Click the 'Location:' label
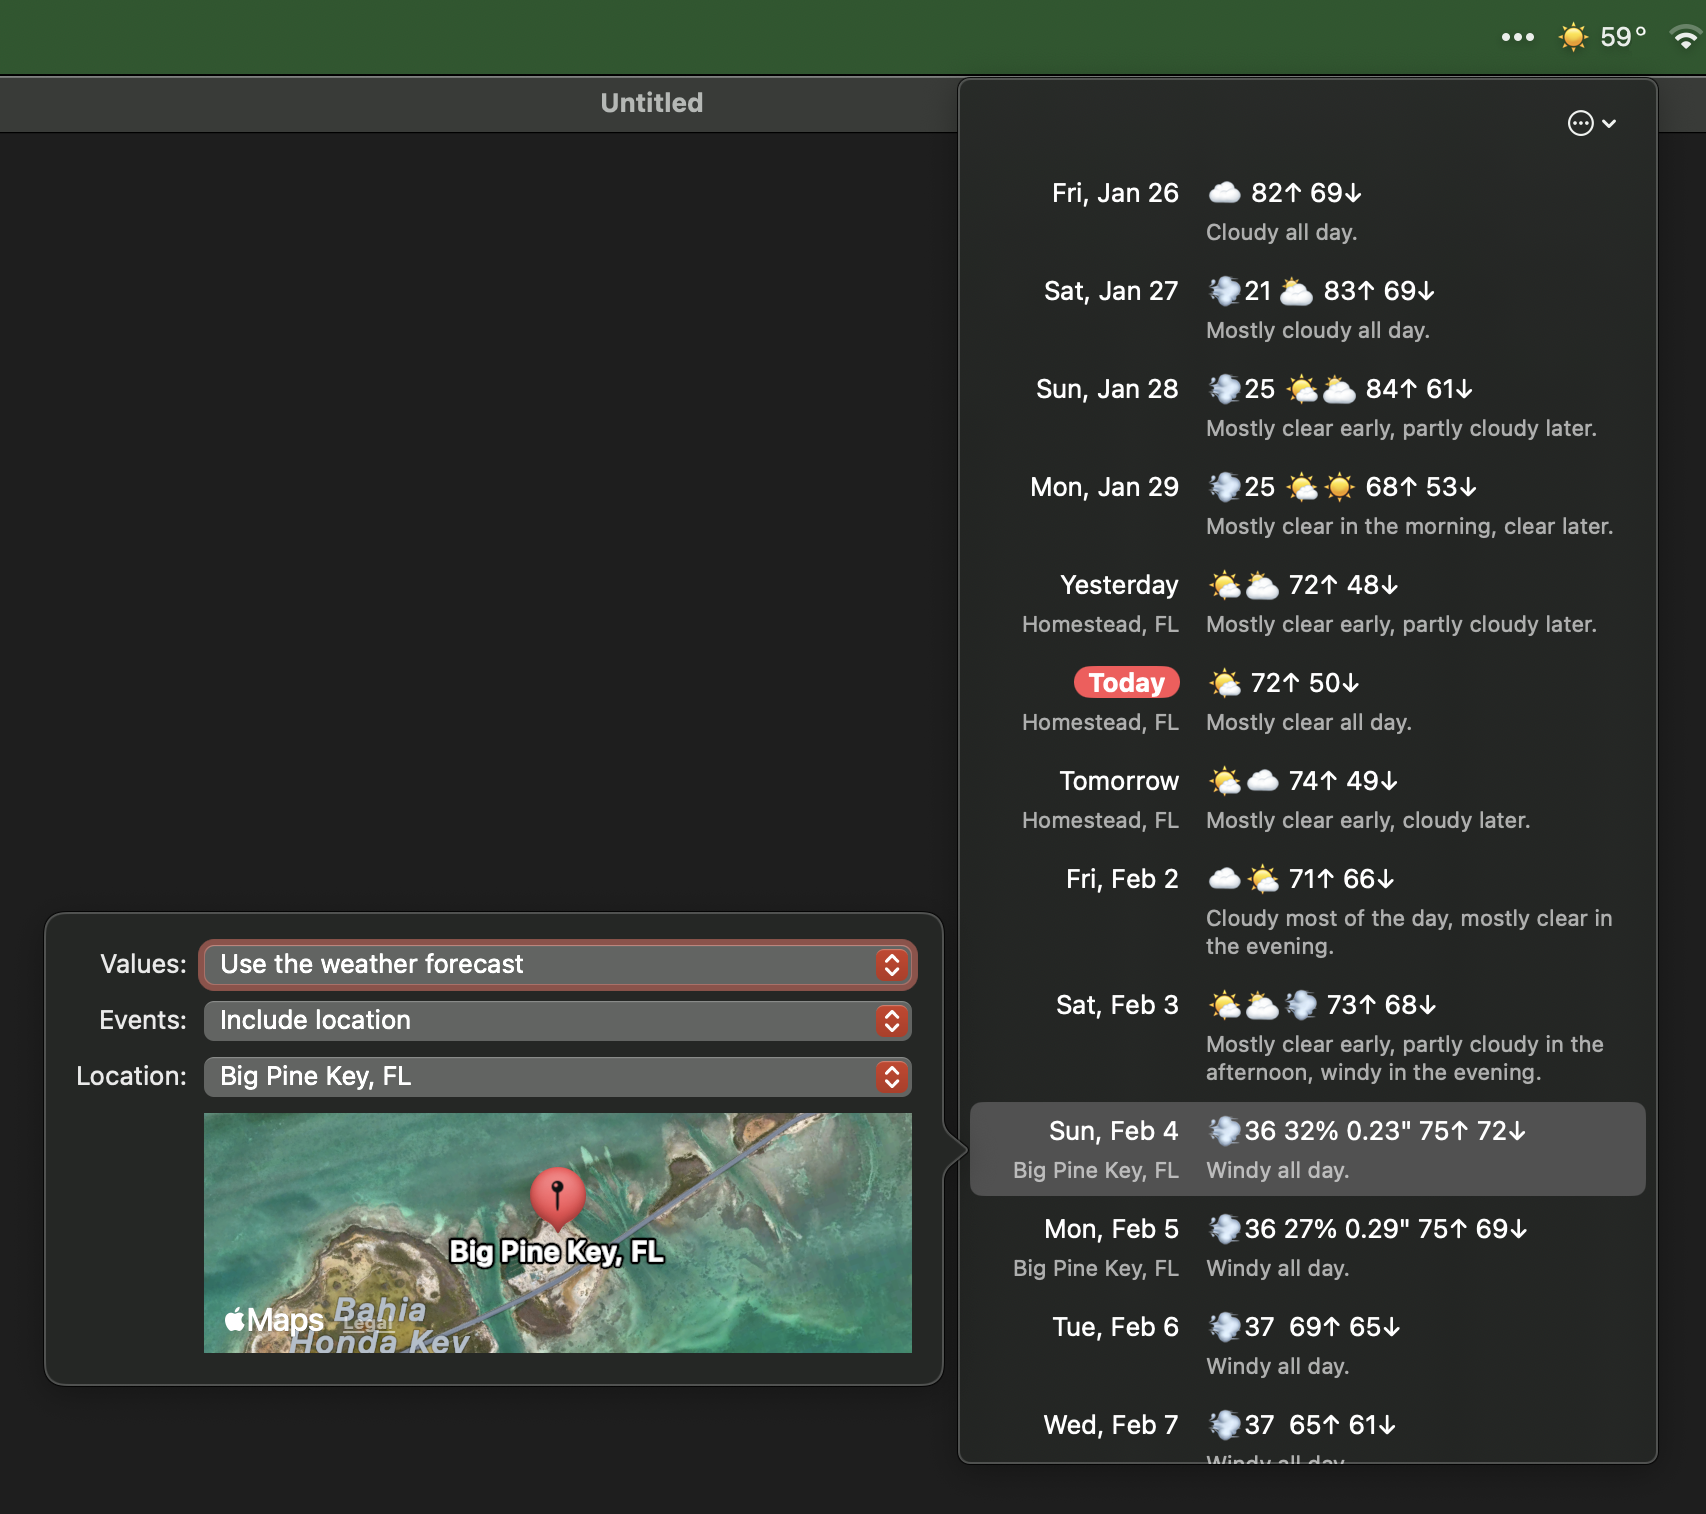Image resolution: width=1706 pixels, height=1514 pixels. (x=131, y=1076)
